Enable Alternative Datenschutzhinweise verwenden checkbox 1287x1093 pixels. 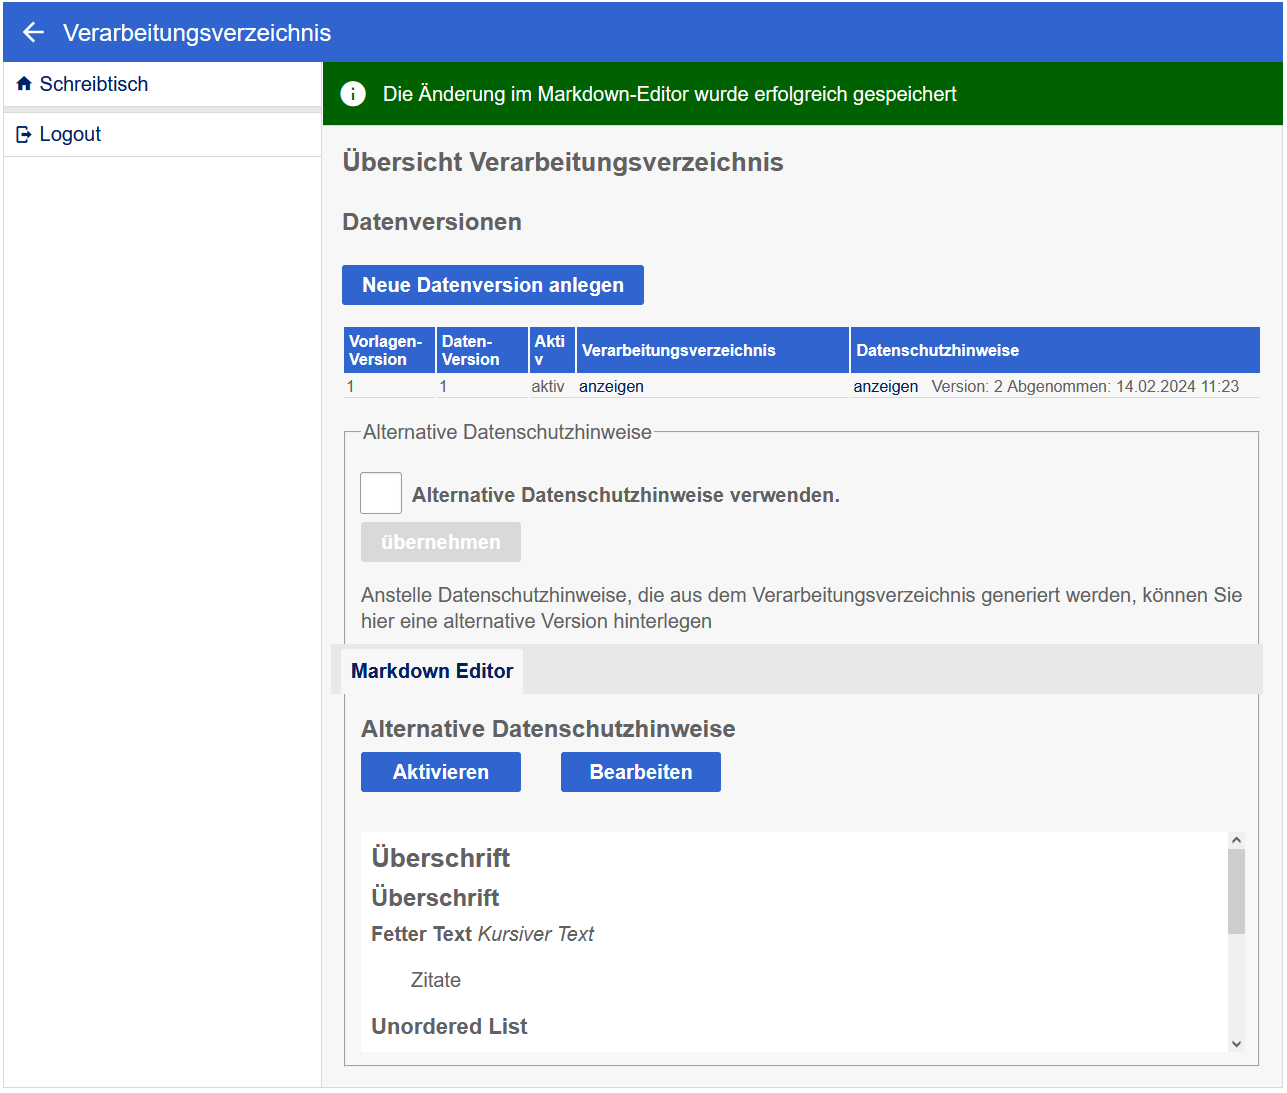(381, 493)
